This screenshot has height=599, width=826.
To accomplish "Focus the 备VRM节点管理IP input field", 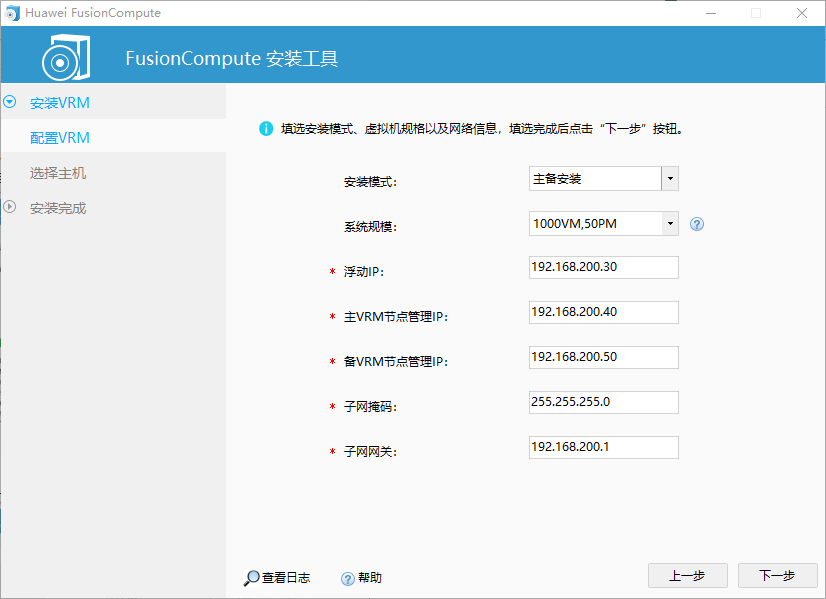I will point(604,357).
